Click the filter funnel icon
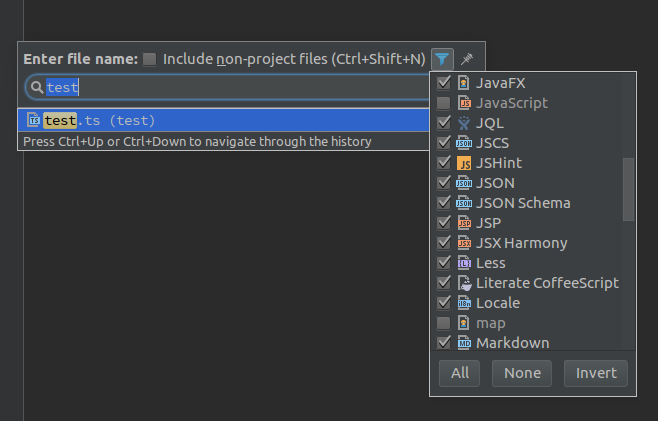 click(x=443, y=59)
